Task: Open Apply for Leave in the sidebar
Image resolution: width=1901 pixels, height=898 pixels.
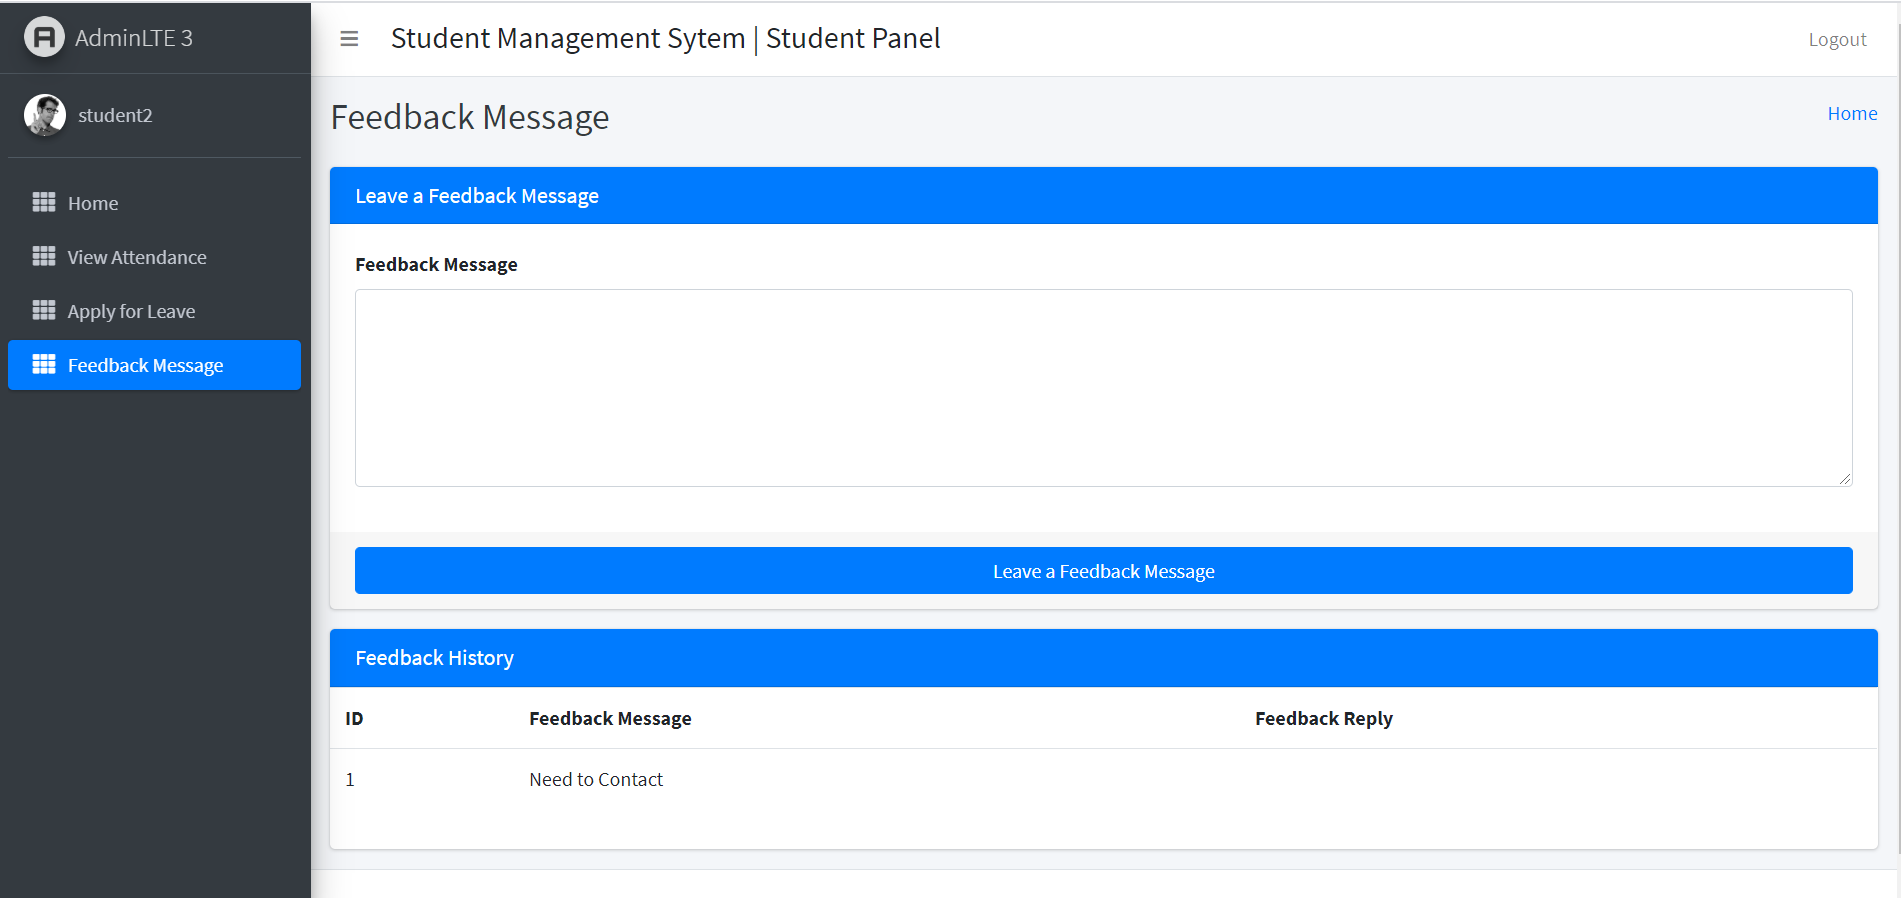Action: (154, 311)
